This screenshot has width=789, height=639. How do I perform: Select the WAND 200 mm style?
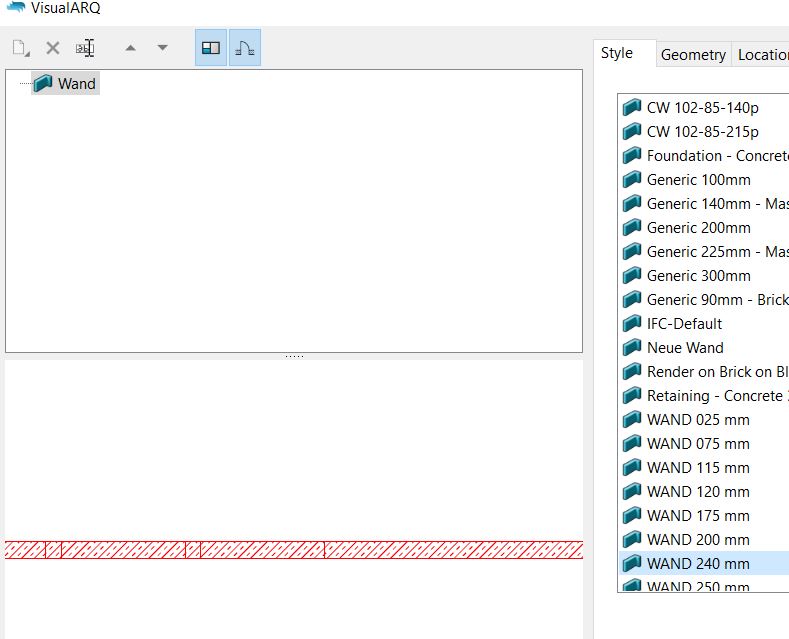704,540
